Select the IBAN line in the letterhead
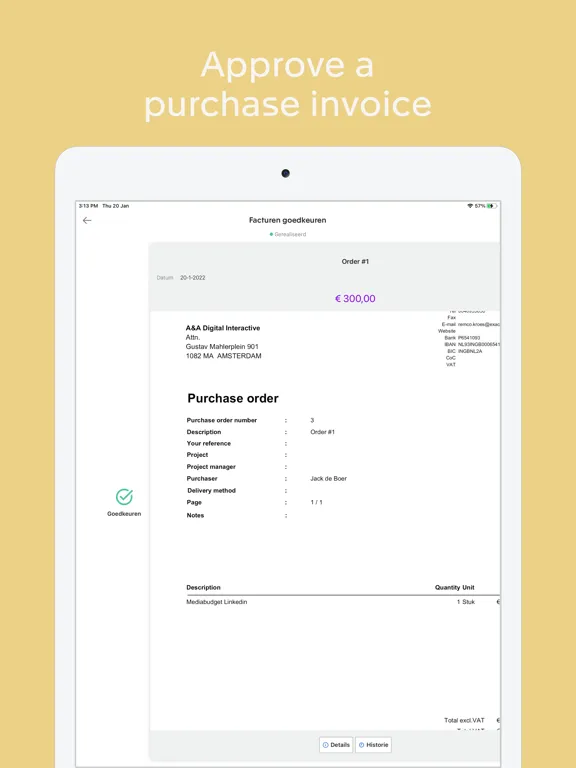This screenshot has width=576, height=768. click(x=471, y=345)
